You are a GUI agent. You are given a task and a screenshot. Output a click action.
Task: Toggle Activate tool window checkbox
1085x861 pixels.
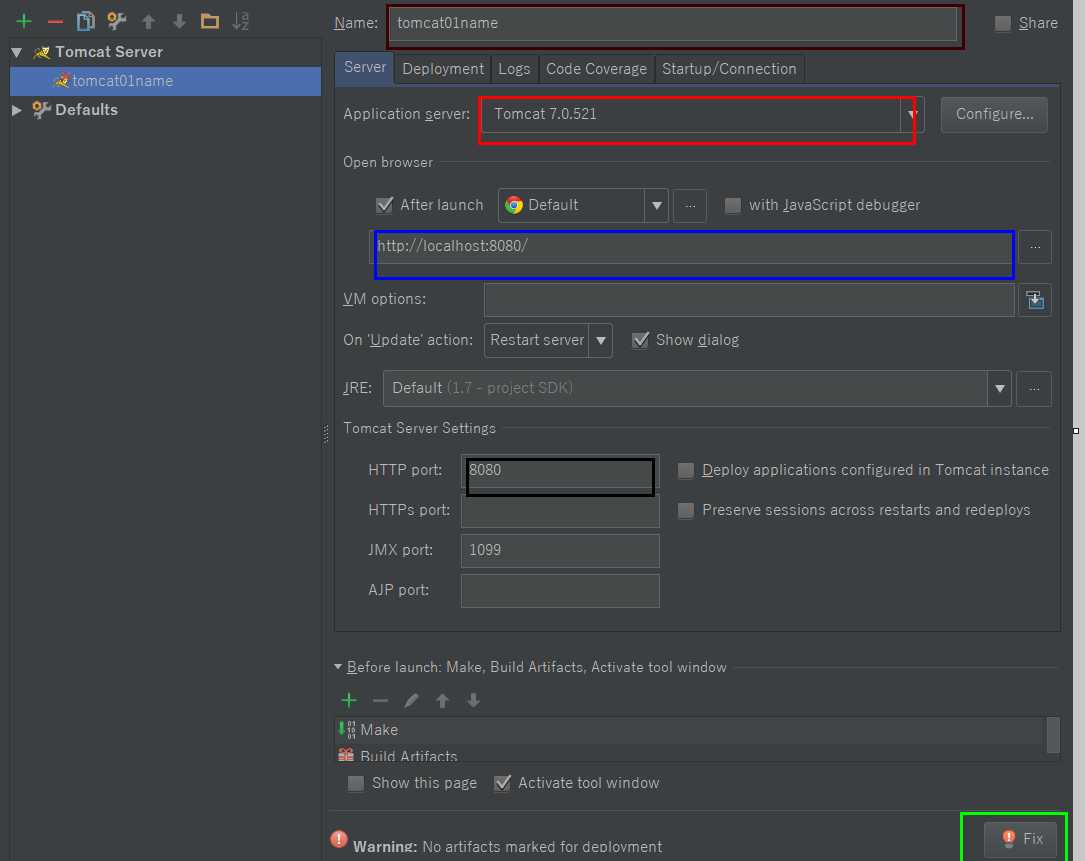tap(502, 783)
